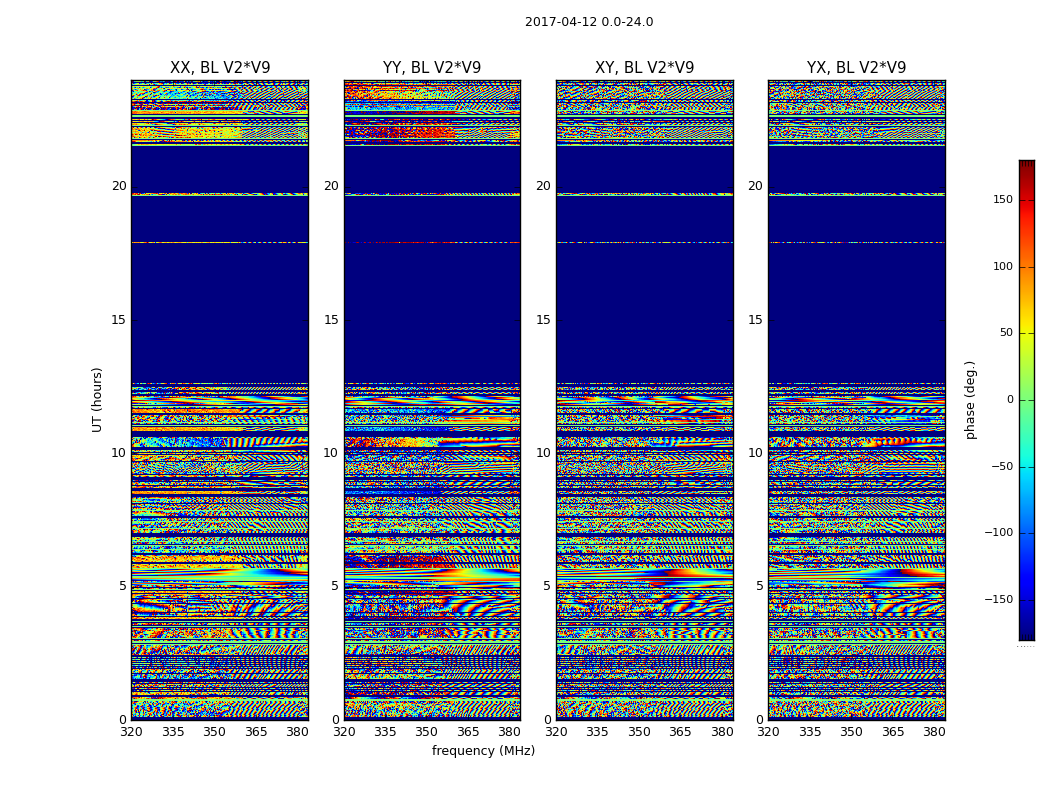Click the colorbar tick label '0'
This screenshot has height=800, width=1050.
pyautogui.click(x=1010, y=400)
